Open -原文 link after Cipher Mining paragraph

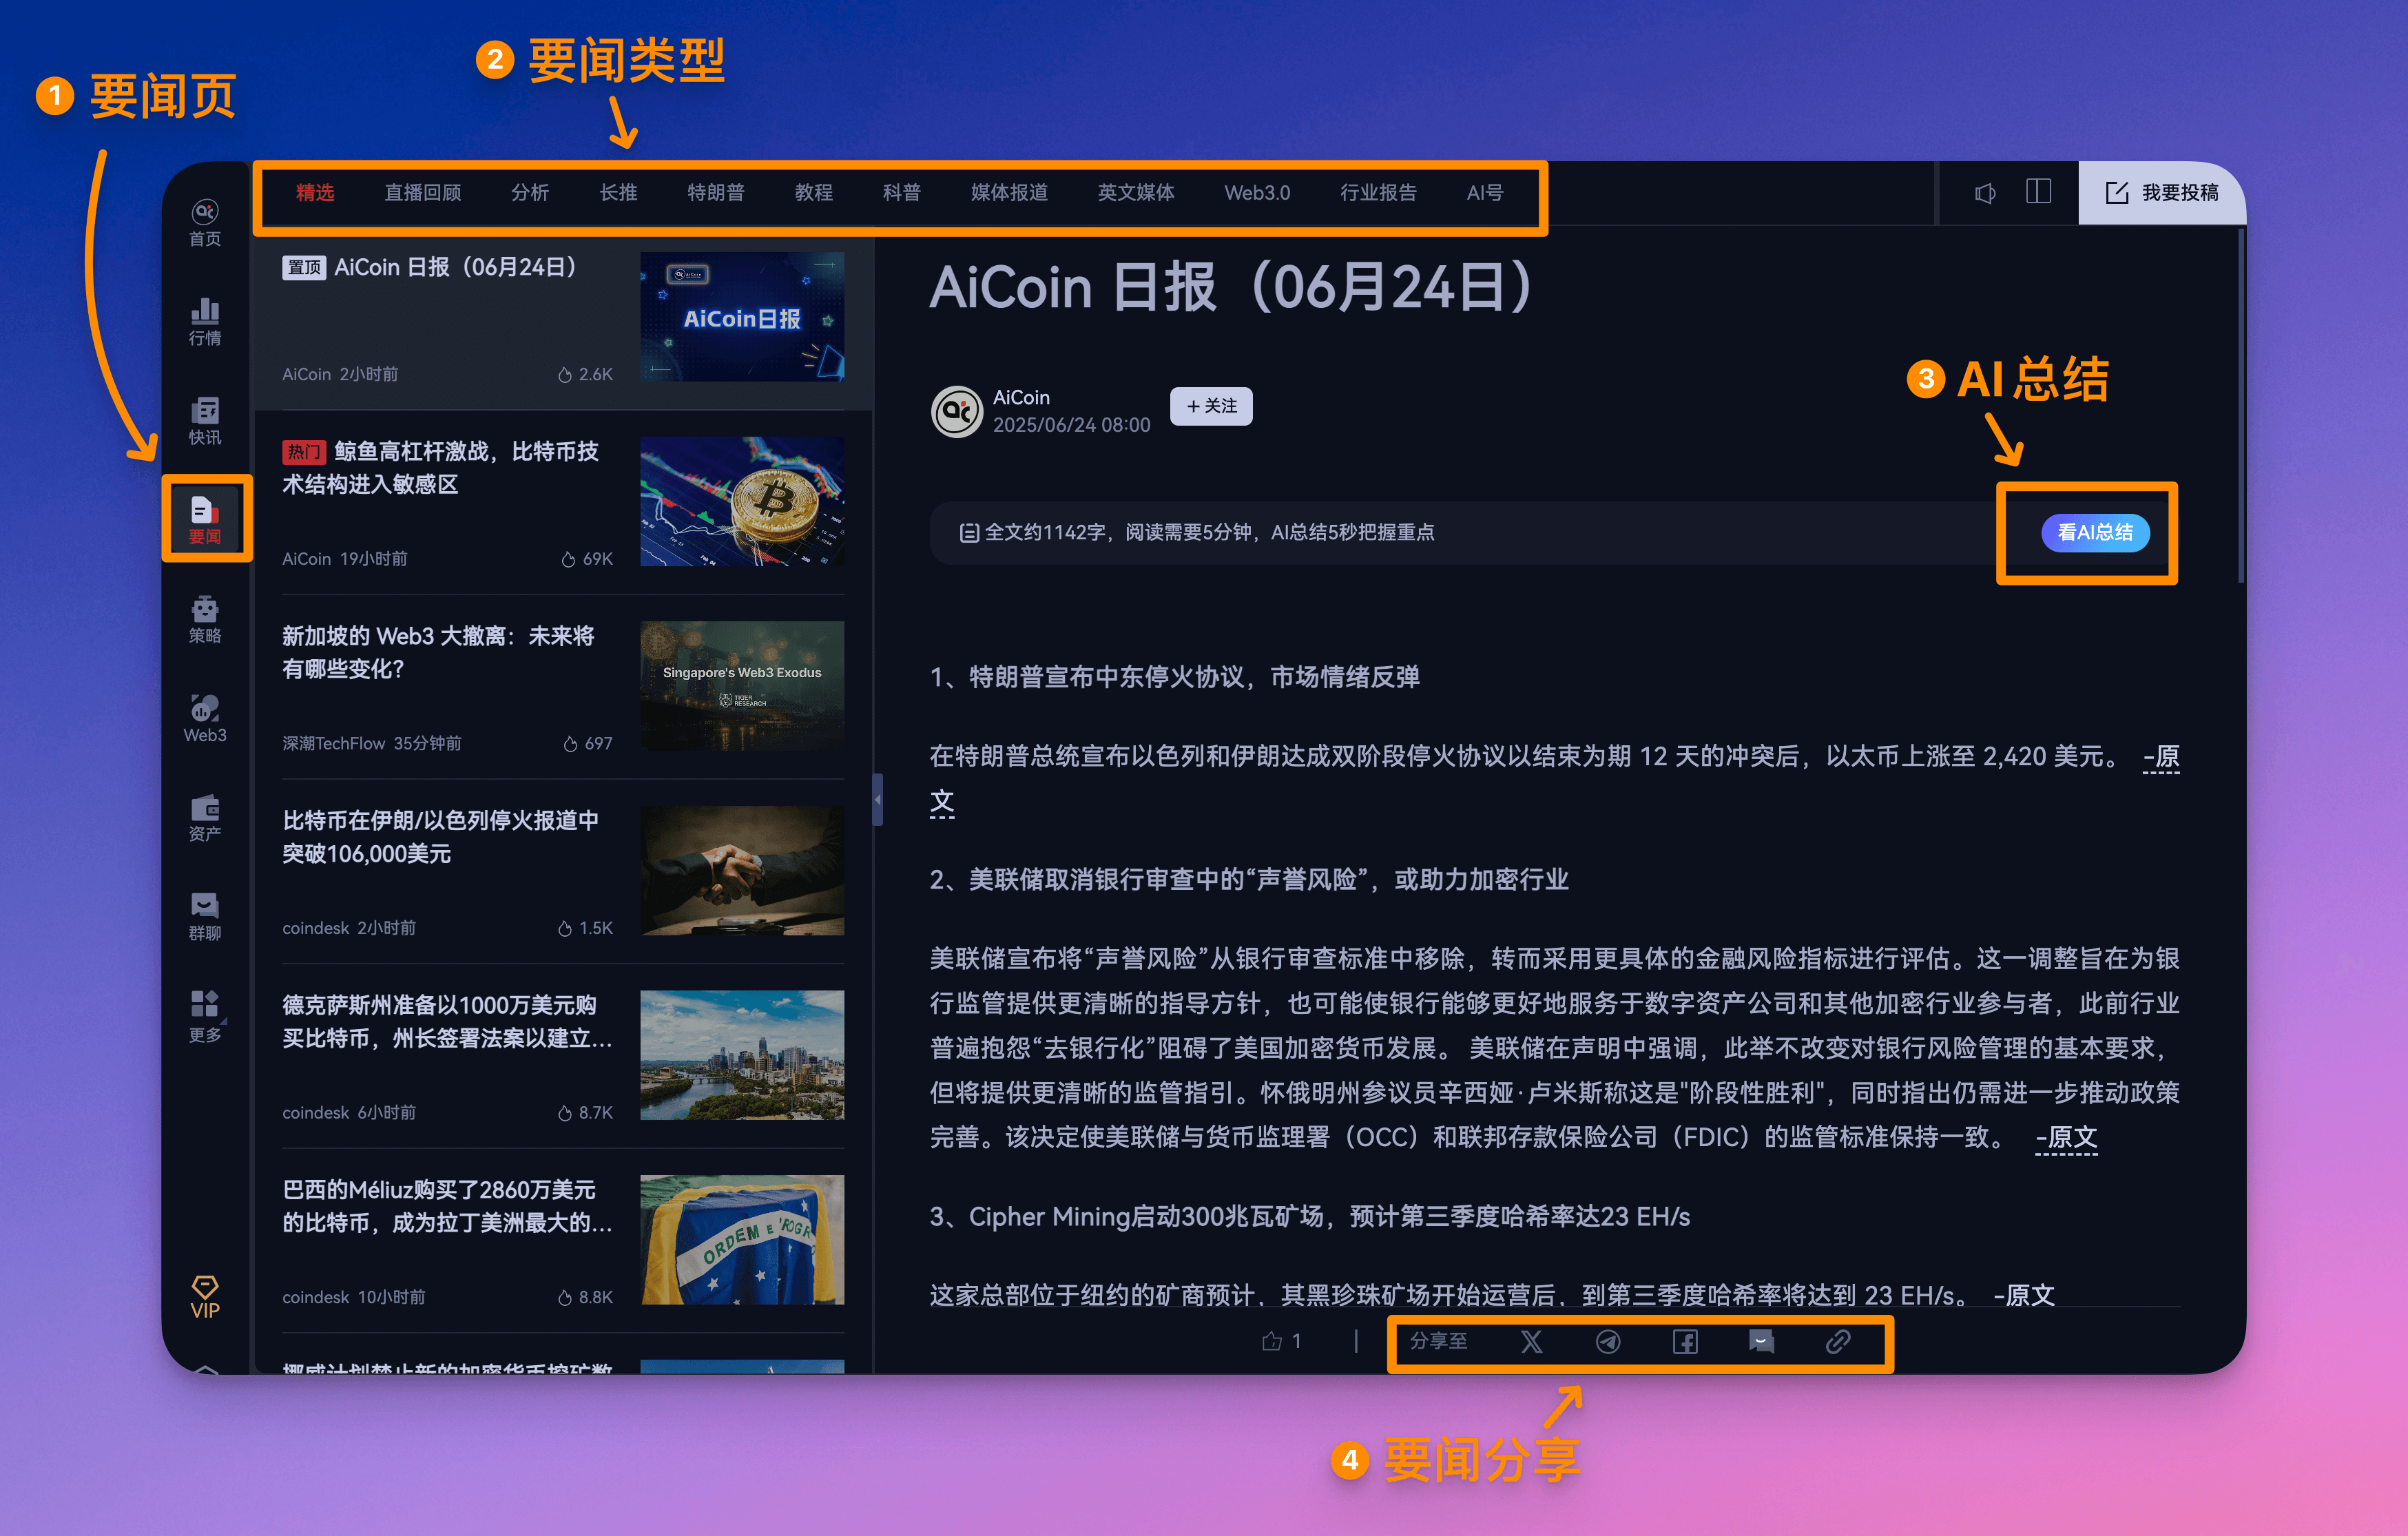[x=2024, y=1295]
